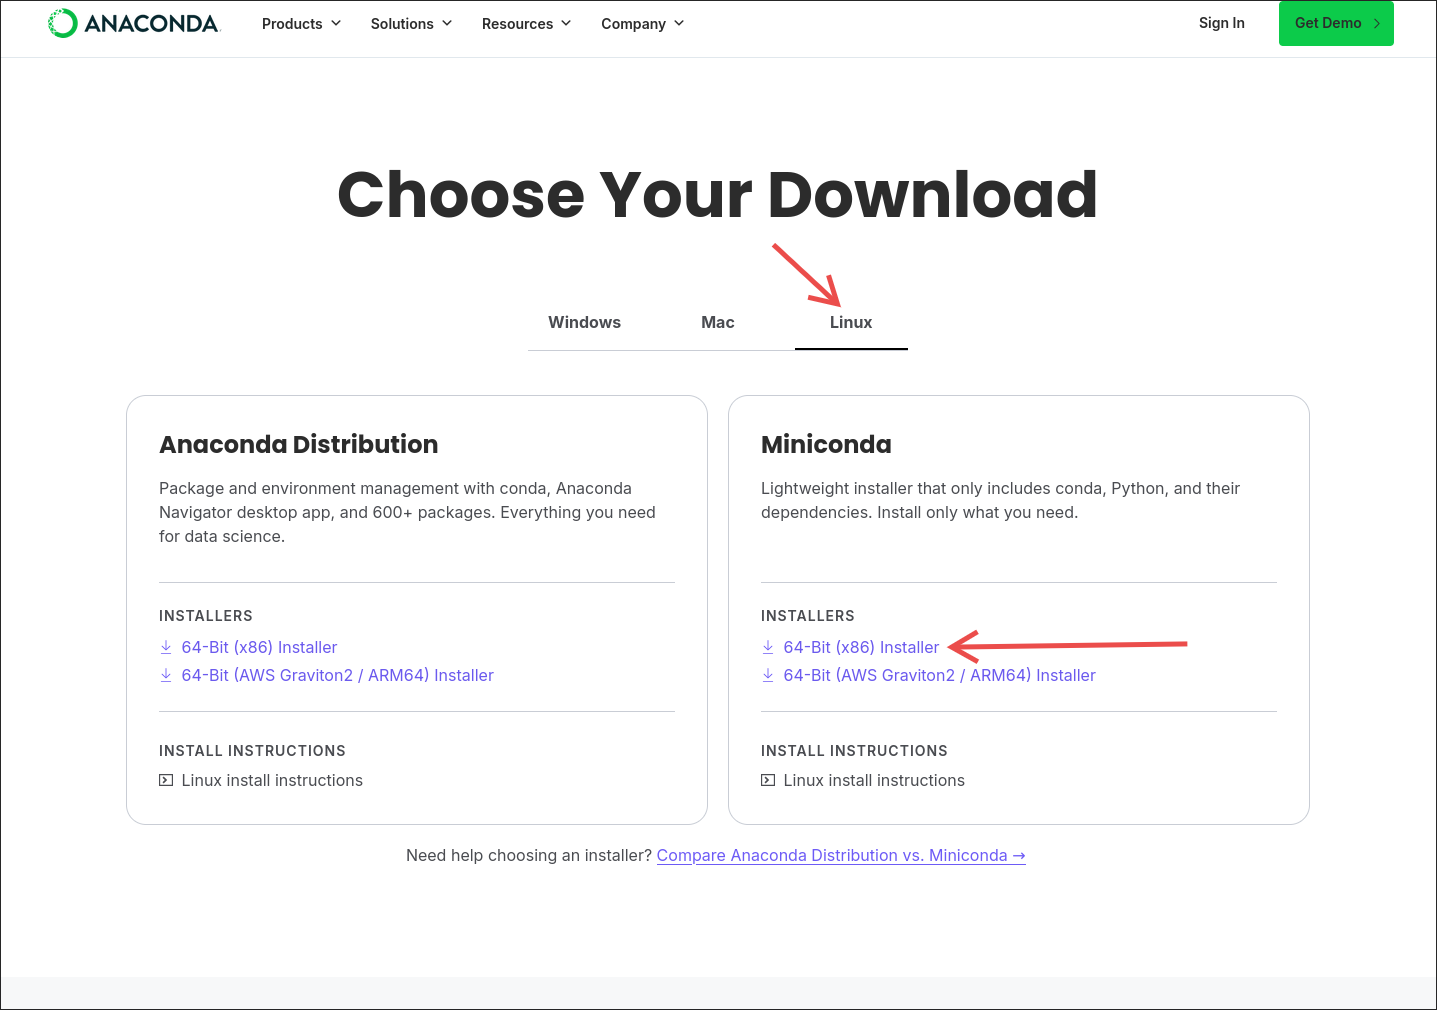The height and width of the screenshot is (1010, 1437).
Task: Click the description starting 'Package and environment management'
Action: coord(407,512)
